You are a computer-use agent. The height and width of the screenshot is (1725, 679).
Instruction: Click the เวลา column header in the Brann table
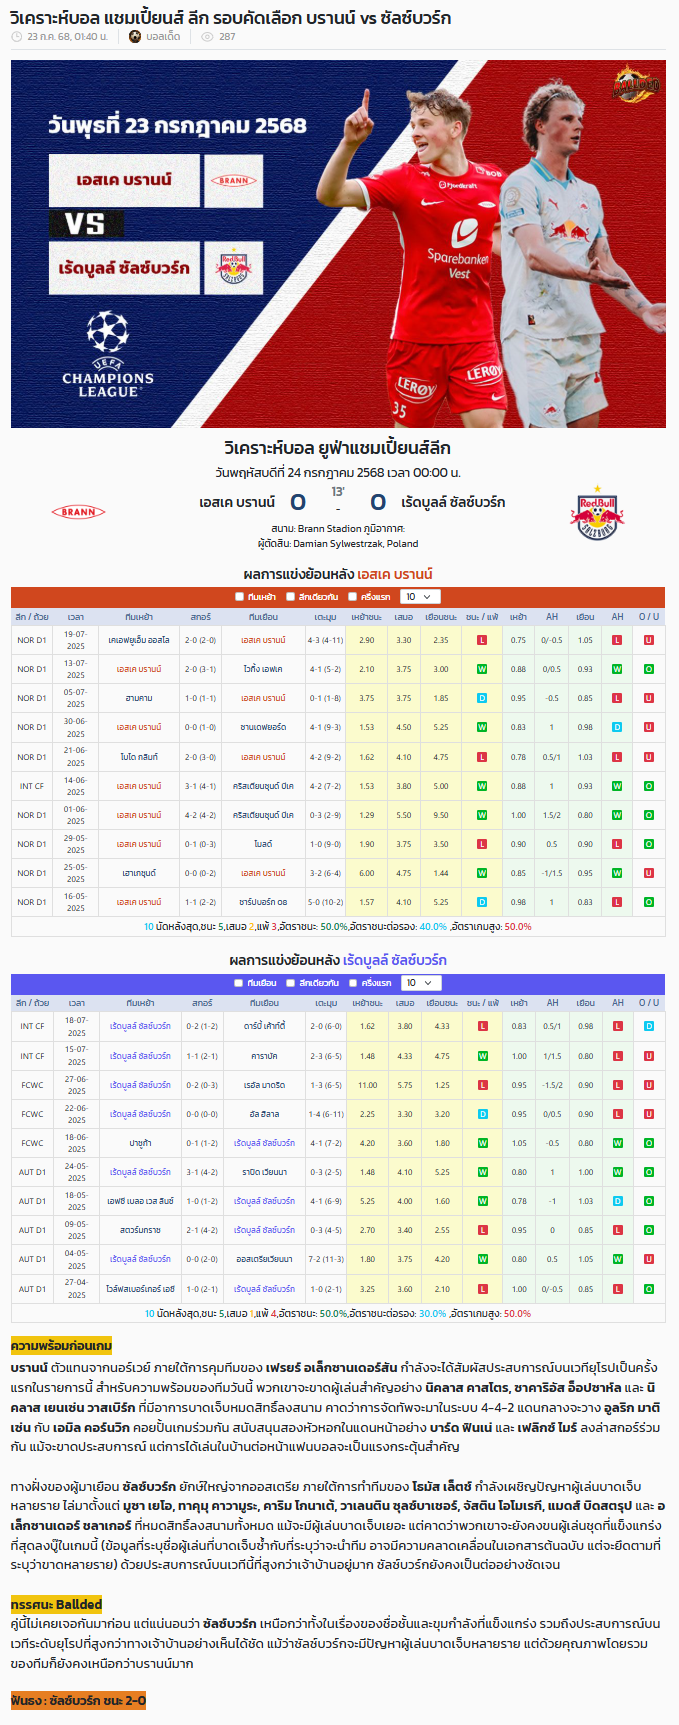coord(75,617)
